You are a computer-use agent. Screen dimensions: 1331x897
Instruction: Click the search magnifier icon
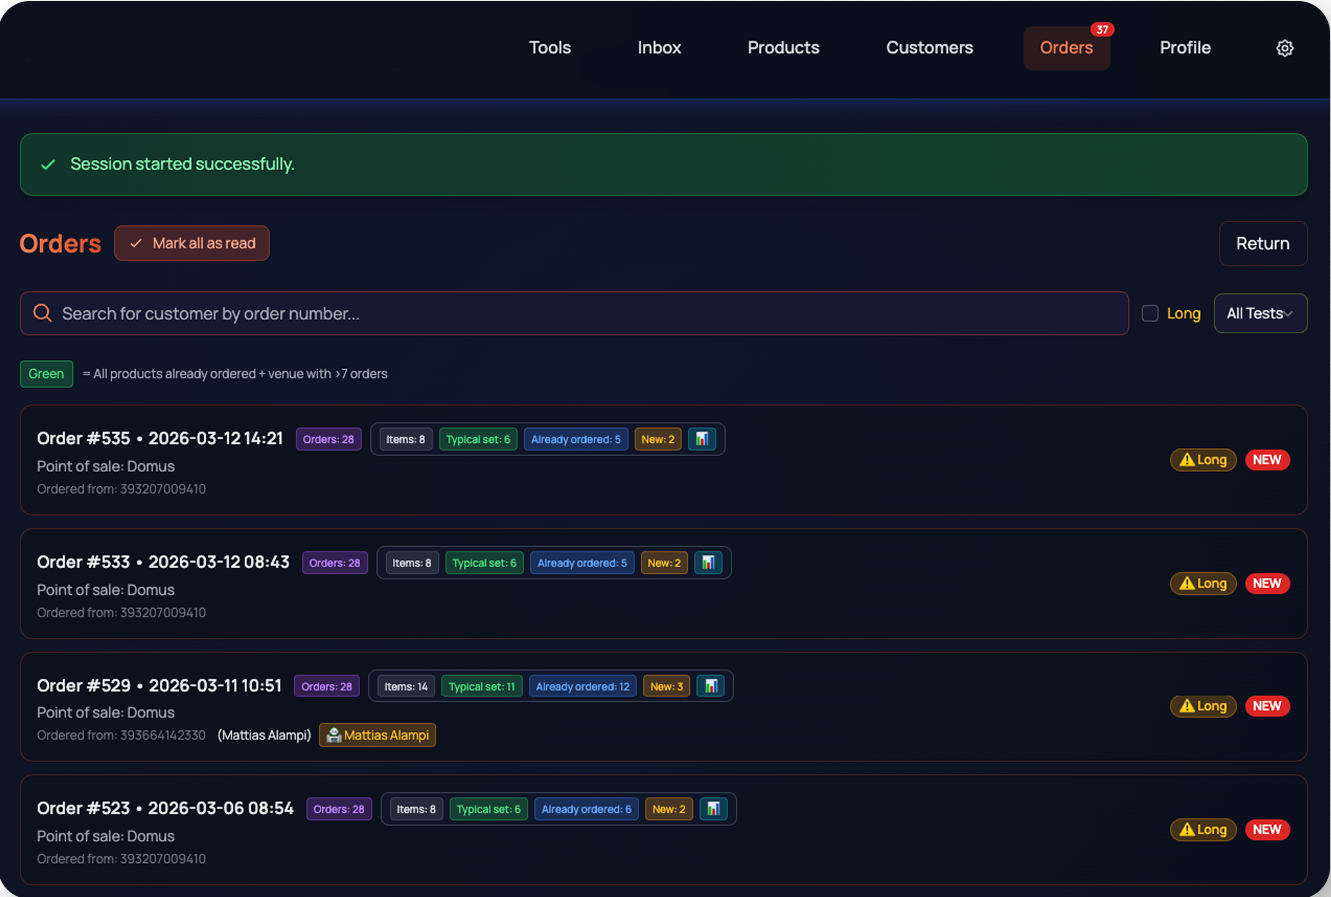tap(42, 314)
